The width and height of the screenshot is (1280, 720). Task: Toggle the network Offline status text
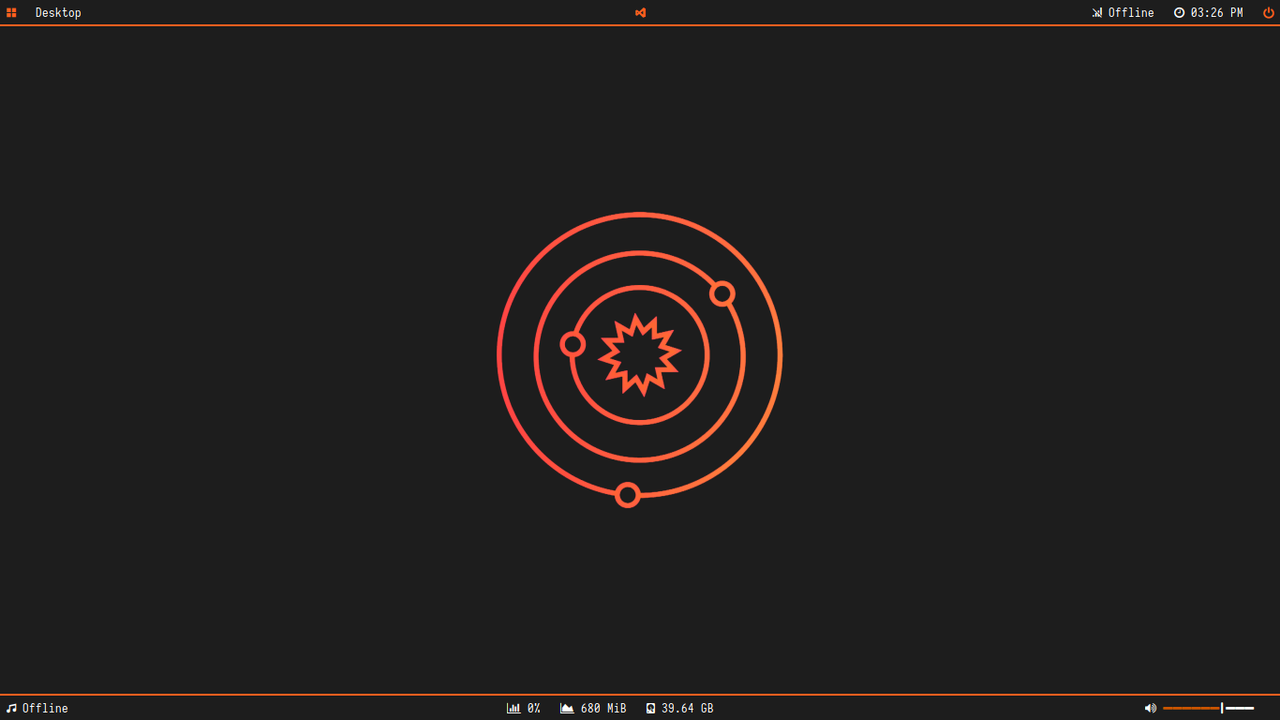click(1131, 13)
